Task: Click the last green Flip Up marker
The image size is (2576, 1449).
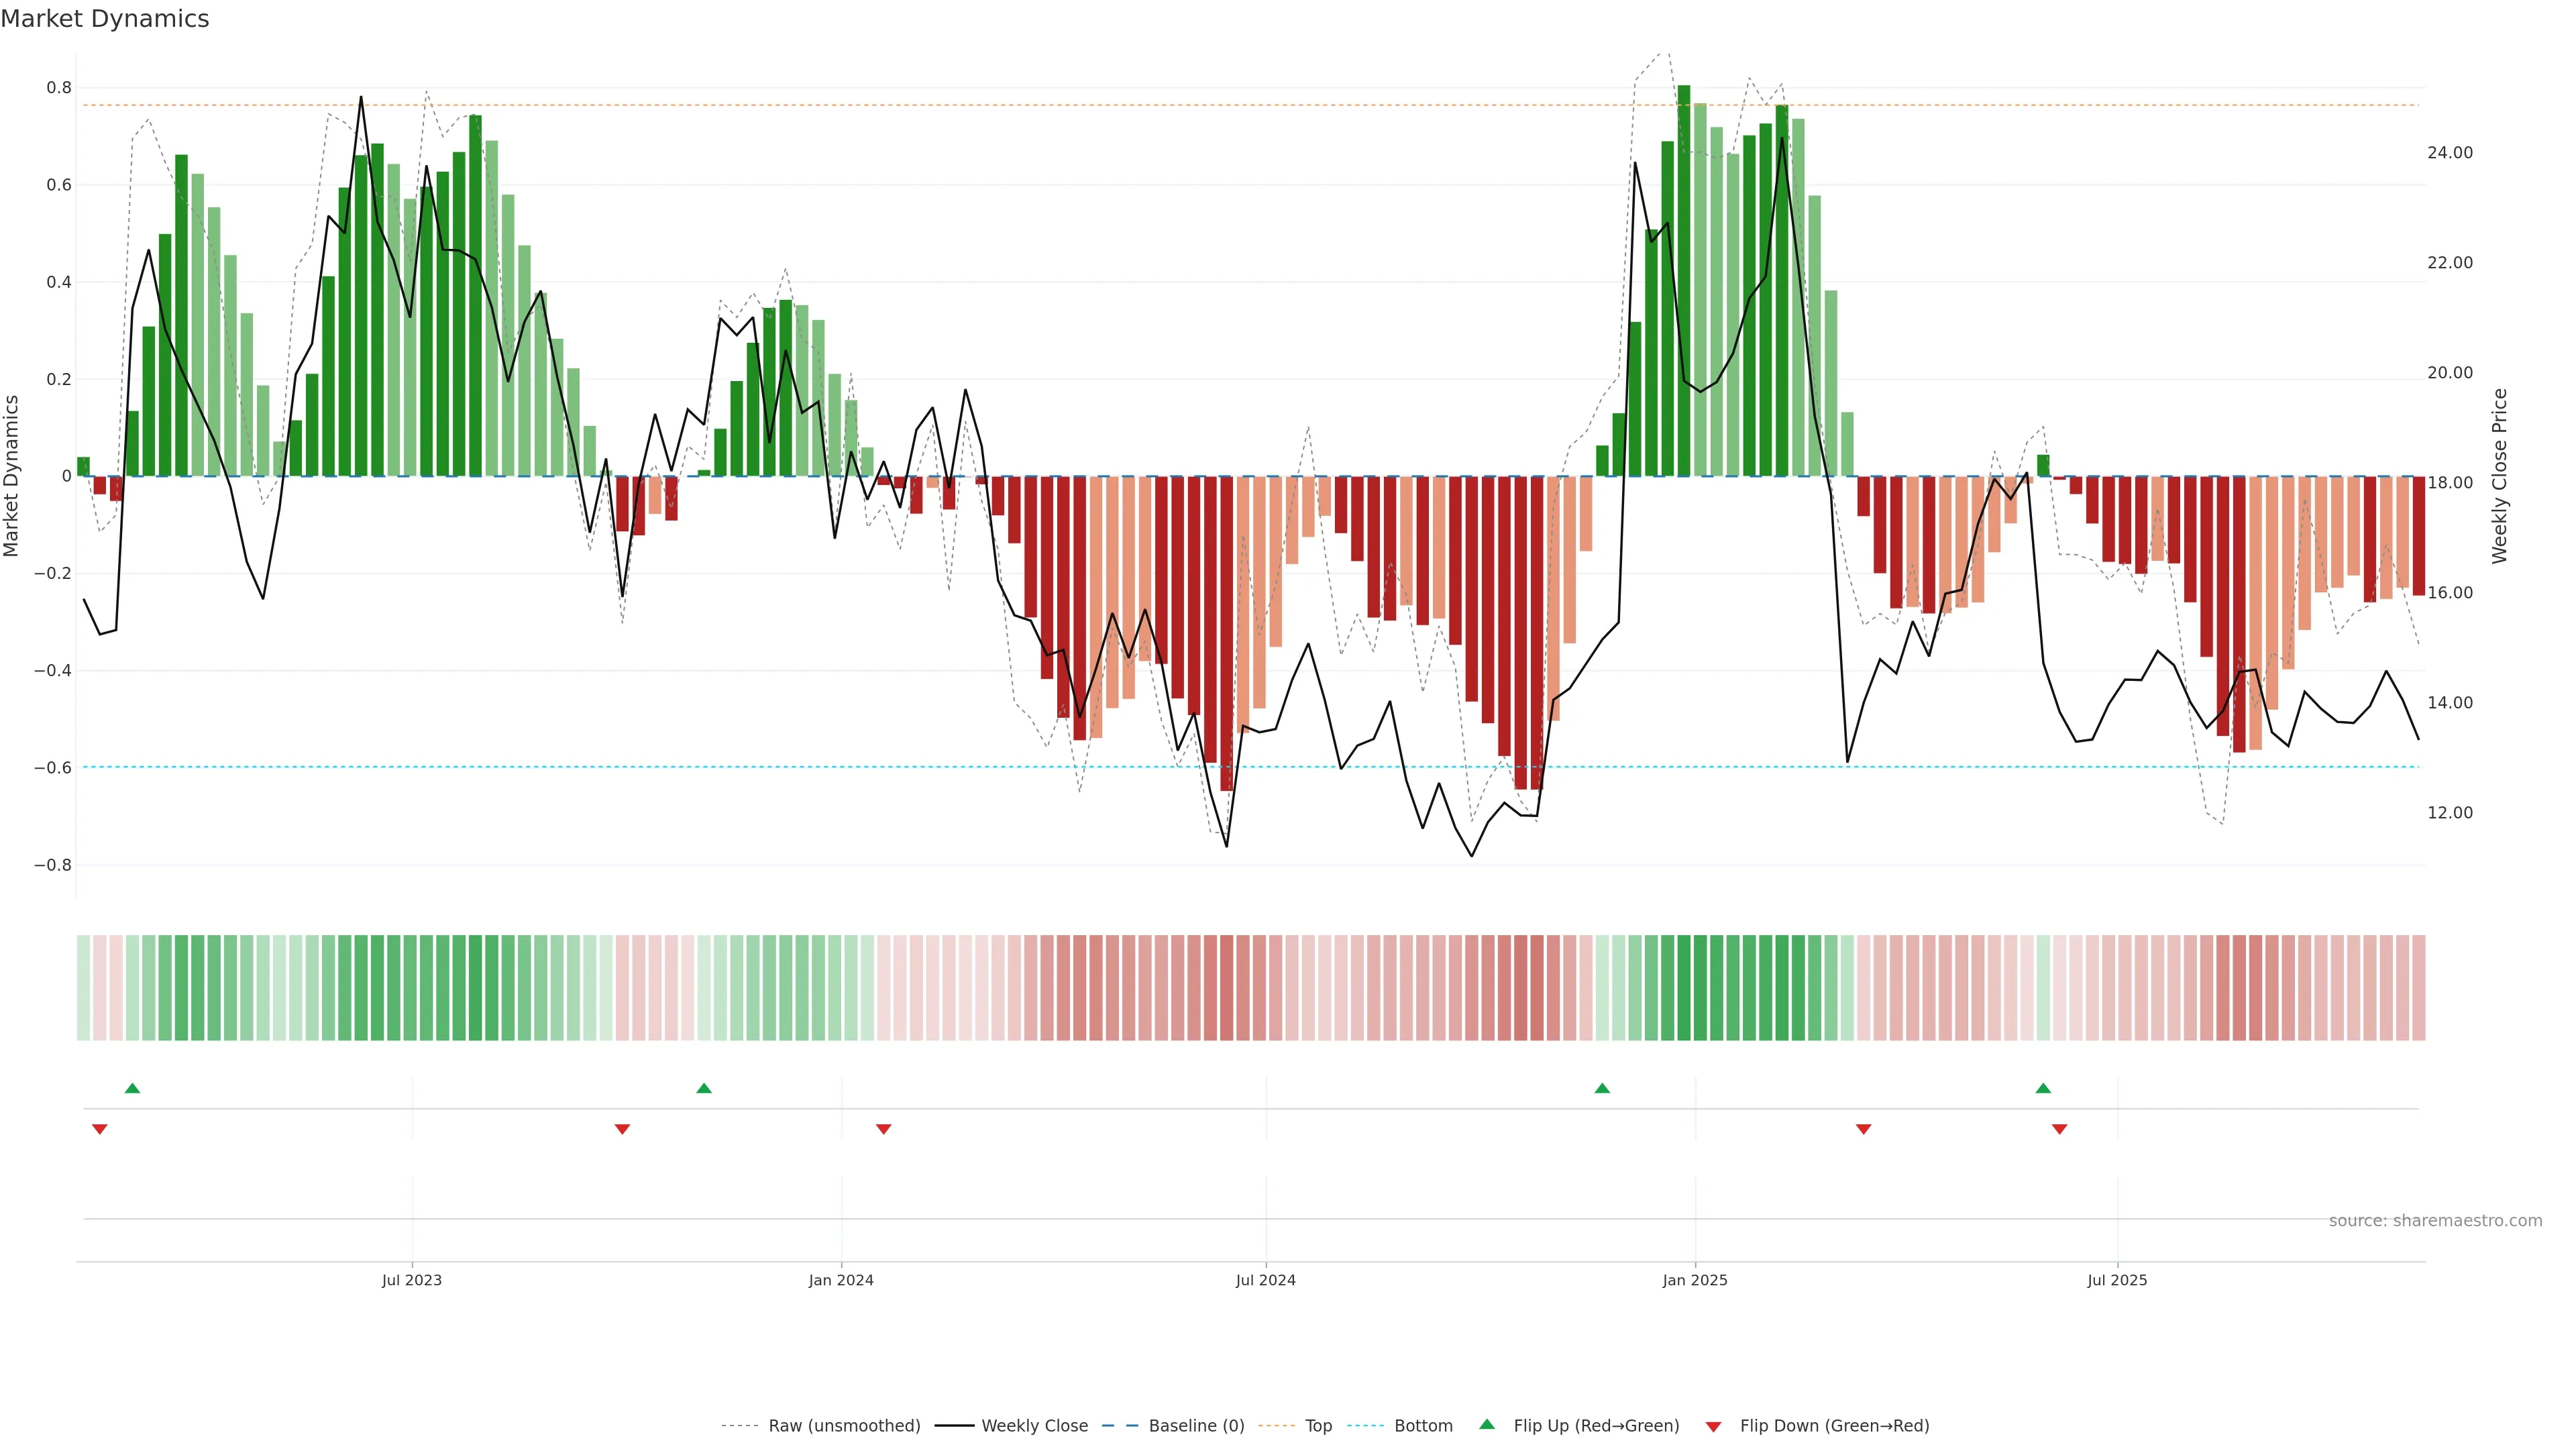Action: 2043,1088
